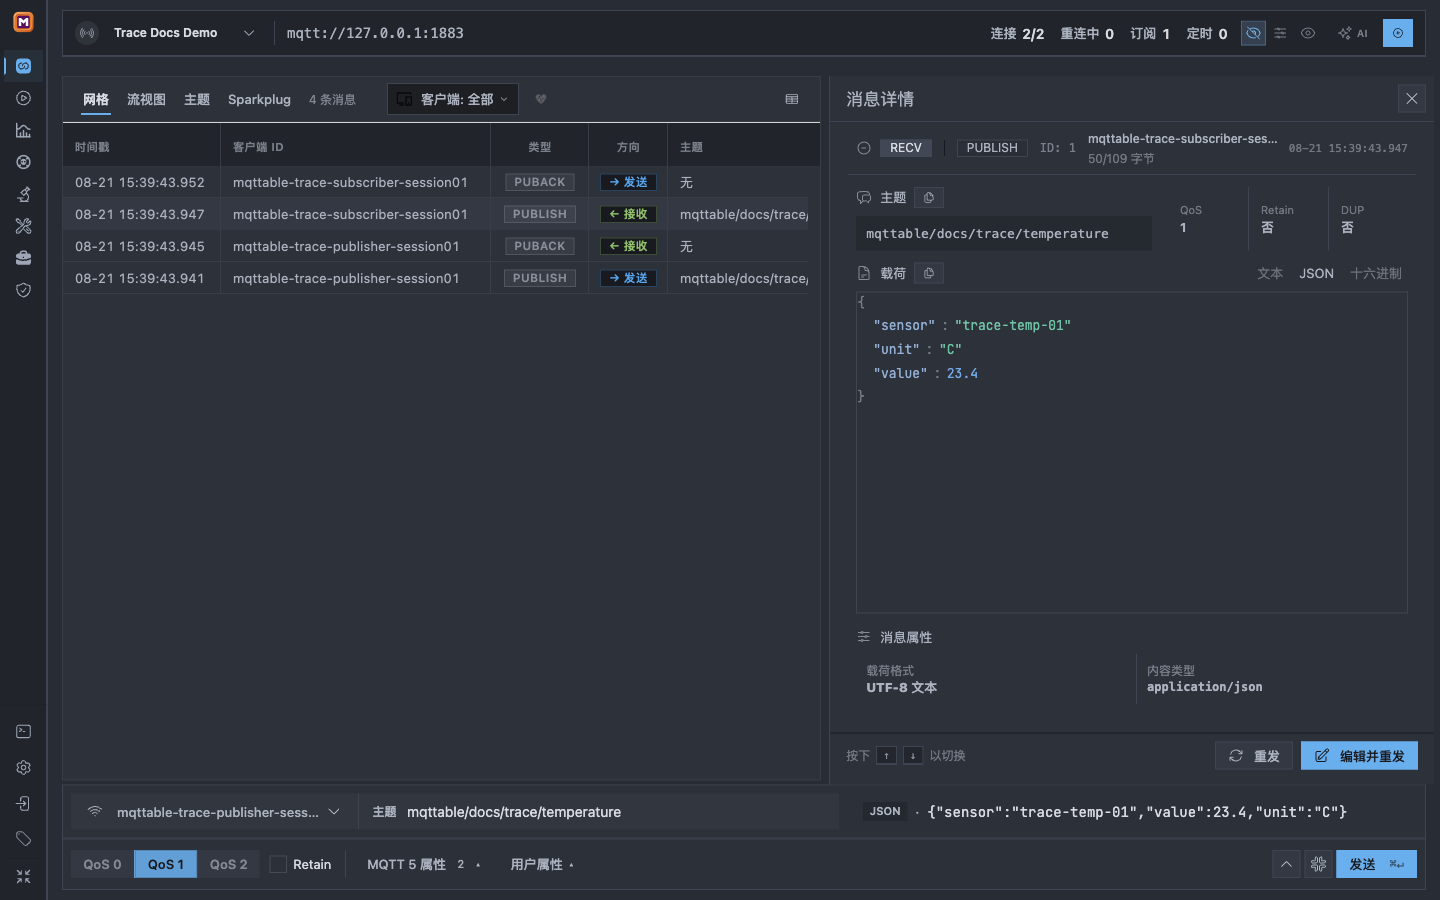
Task: Expand 用户属性 section
Action: 542,864
